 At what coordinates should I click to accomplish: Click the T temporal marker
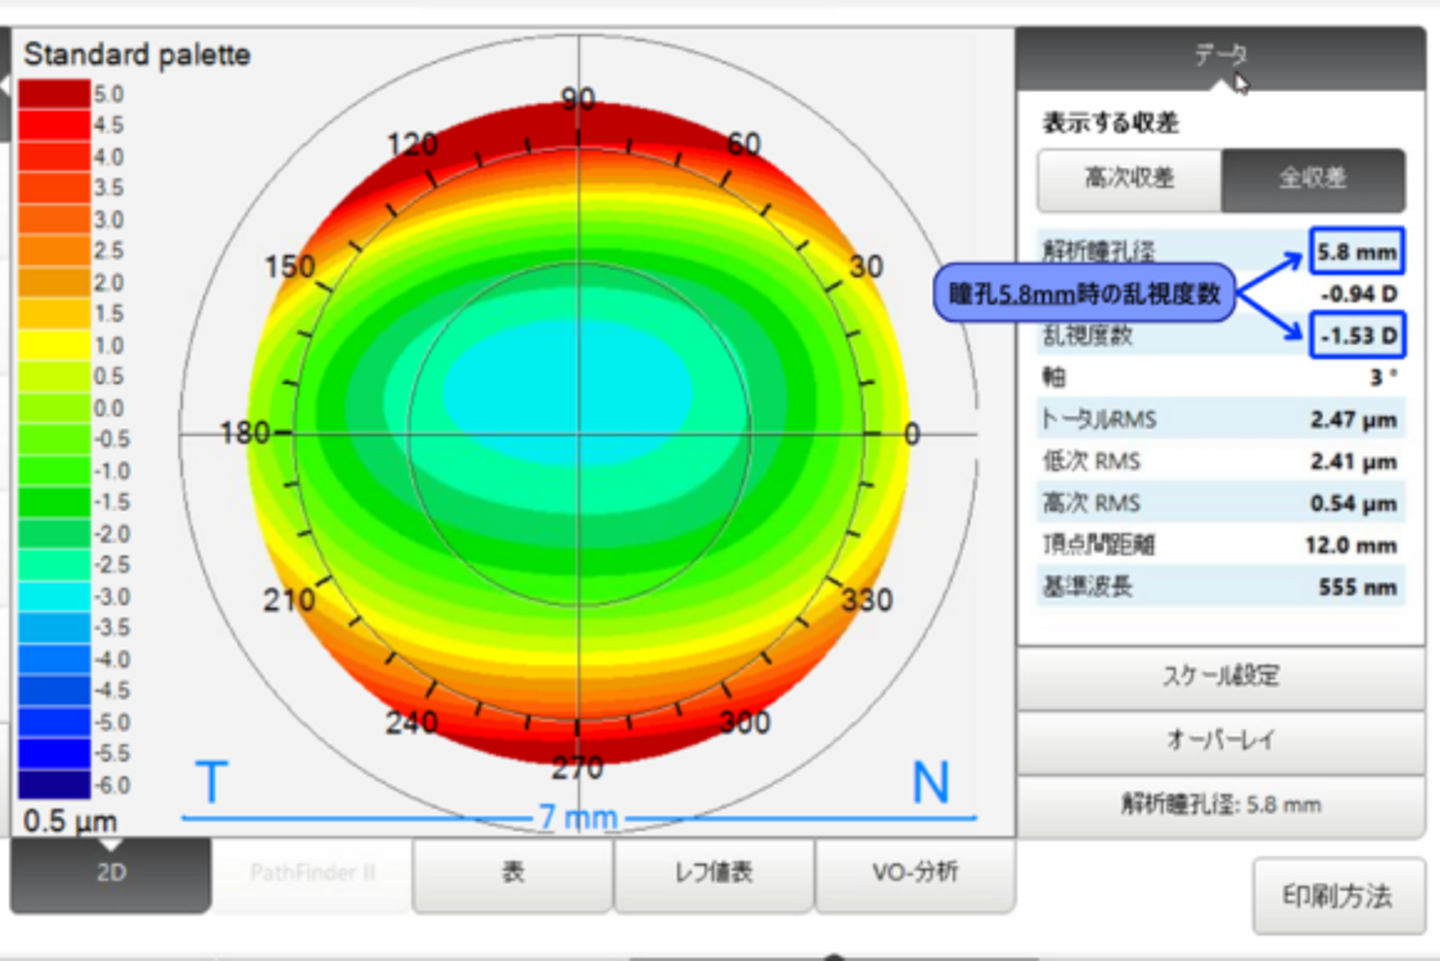[211, 782]
